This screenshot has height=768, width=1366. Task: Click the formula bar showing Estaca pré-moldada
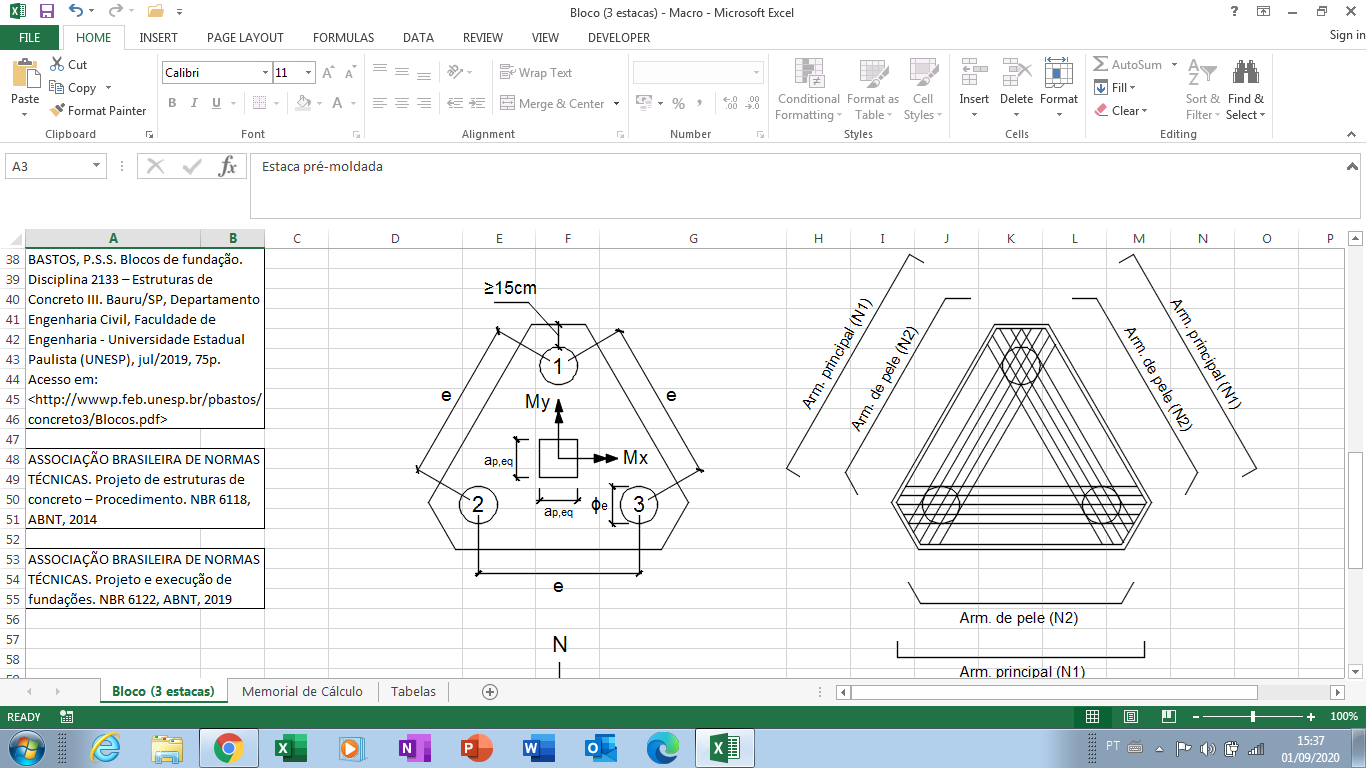(805, 185)
